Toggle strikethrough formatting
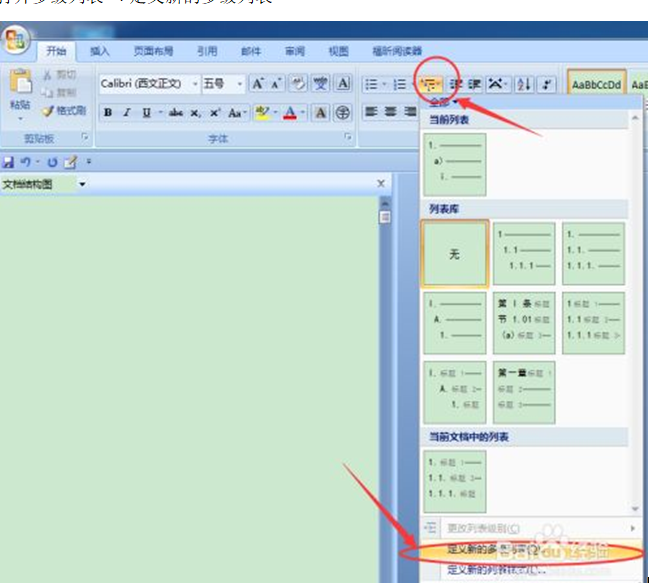This screenshot has height=583, width=652. 176,113
